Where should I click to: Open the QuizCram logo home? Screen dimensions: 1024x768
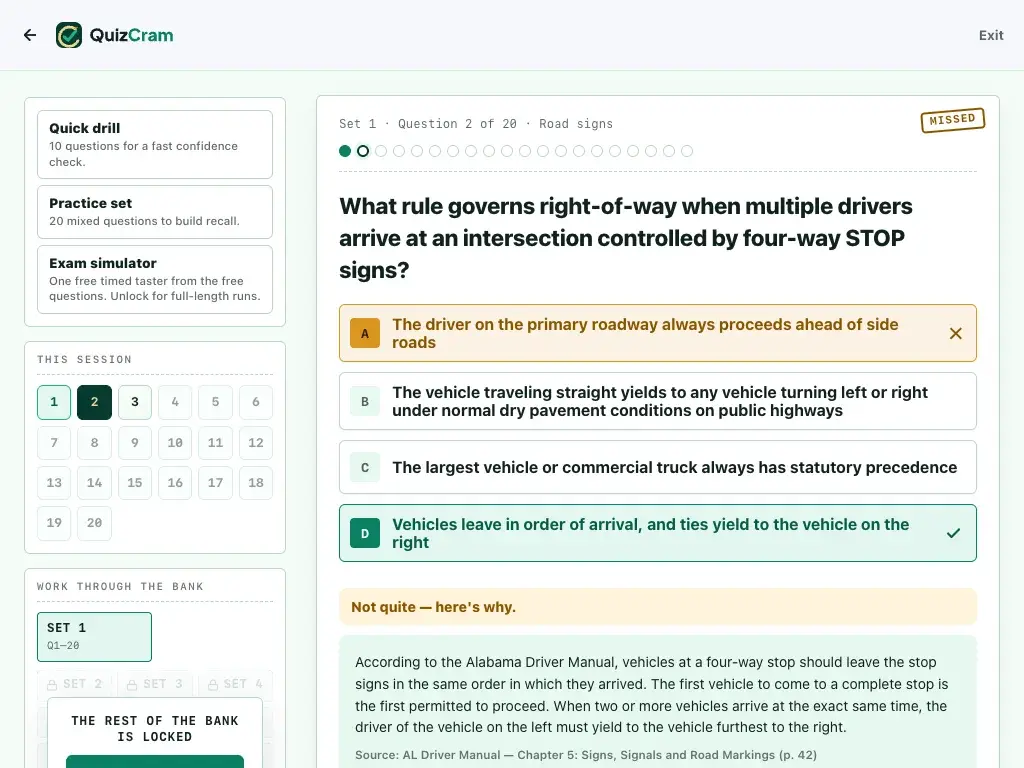point(115,35)
